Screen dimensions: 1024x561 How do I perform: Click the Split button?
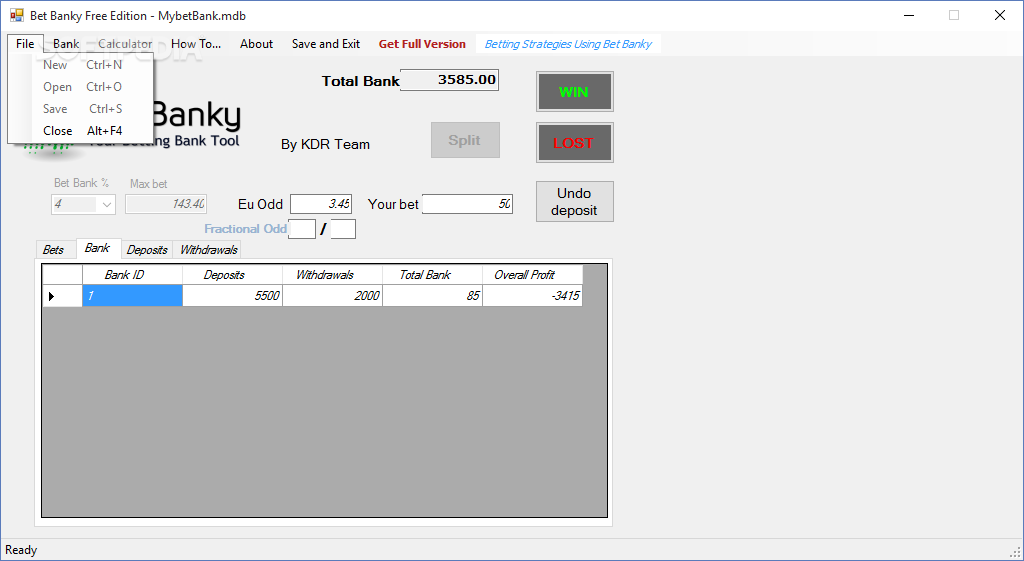465,140
